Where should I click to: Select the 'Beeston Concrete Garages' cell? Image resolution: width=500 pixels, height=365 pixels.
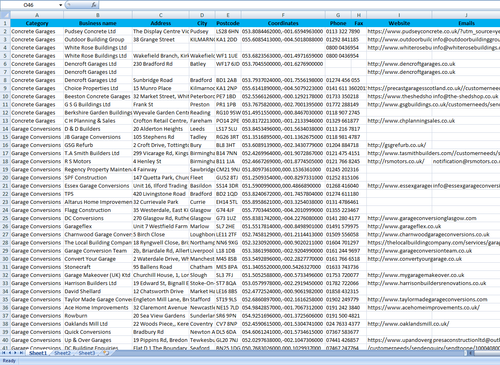(x=98, y=96)
